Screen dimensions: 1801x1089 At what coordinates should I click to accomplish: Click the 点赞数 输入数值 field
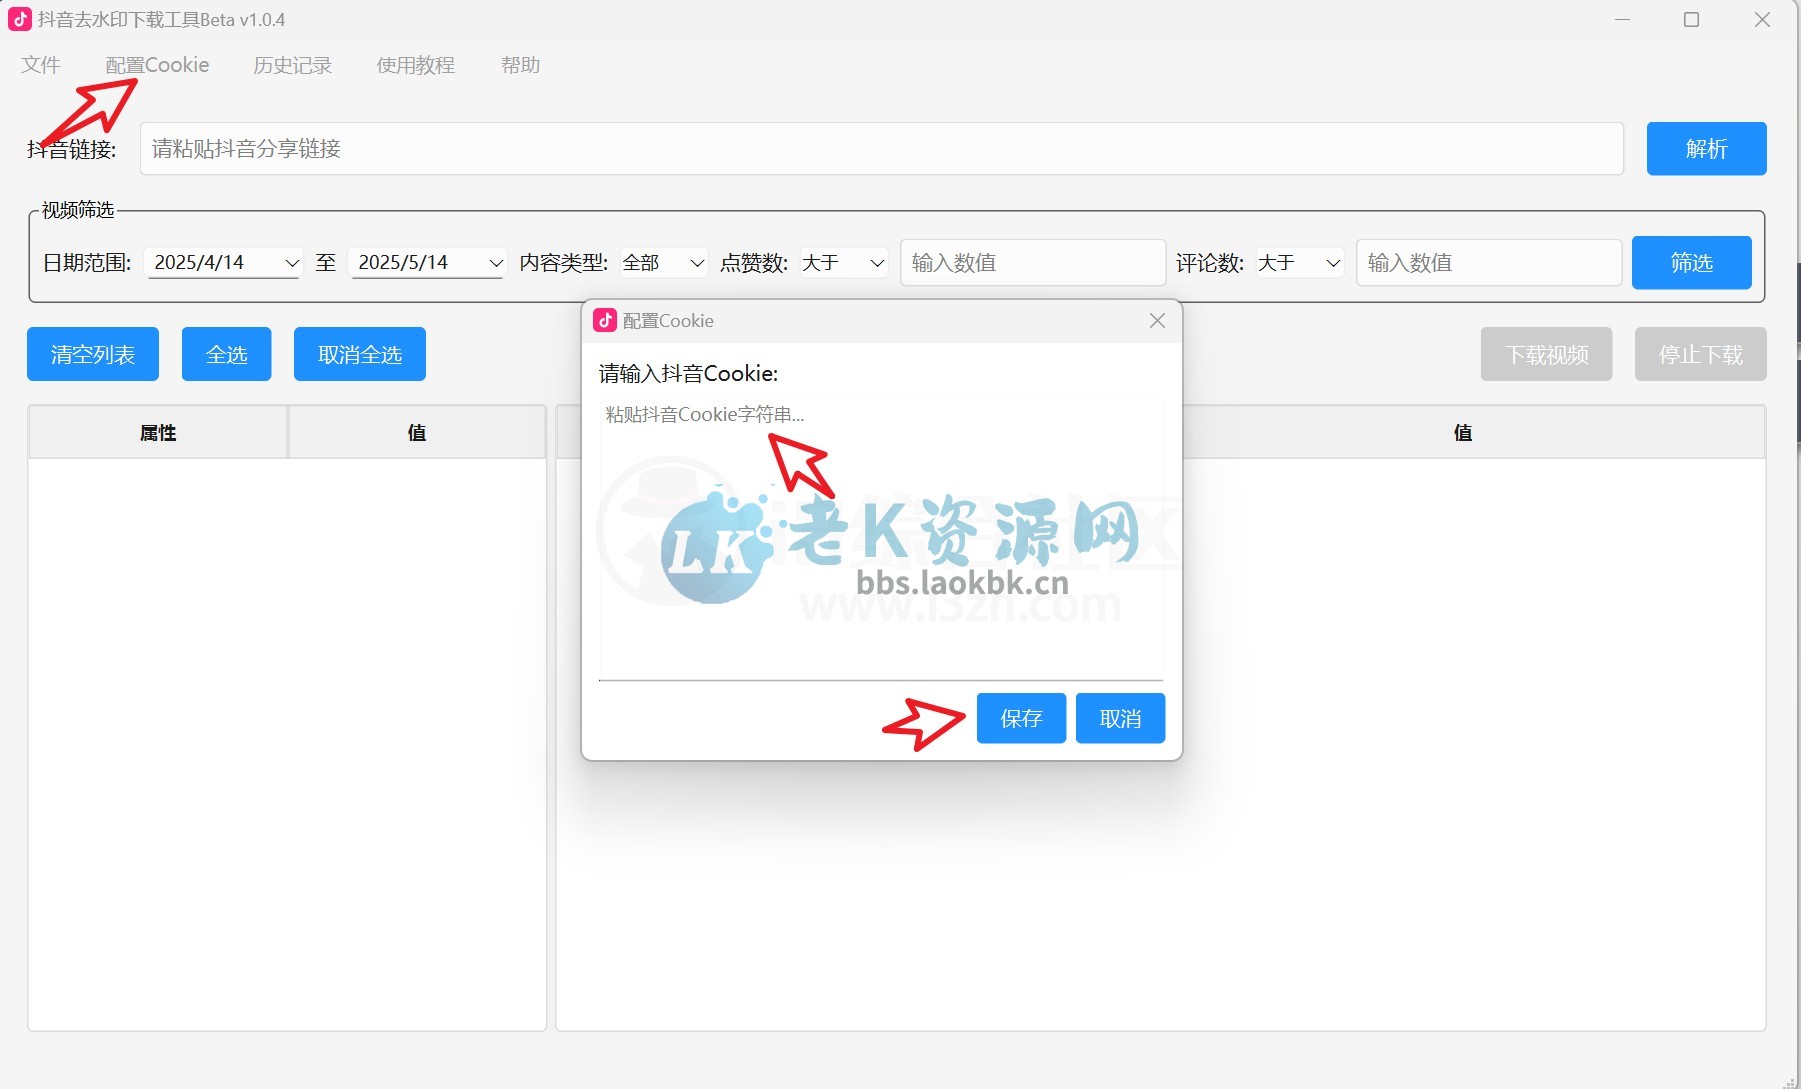(x=1033, y=263)
